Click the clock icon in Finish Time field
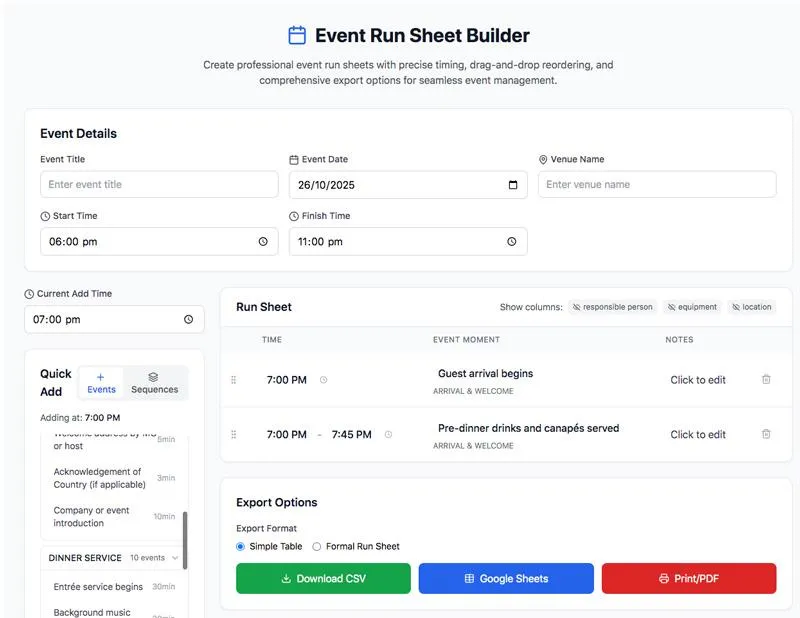 click(x=511, y=241)
